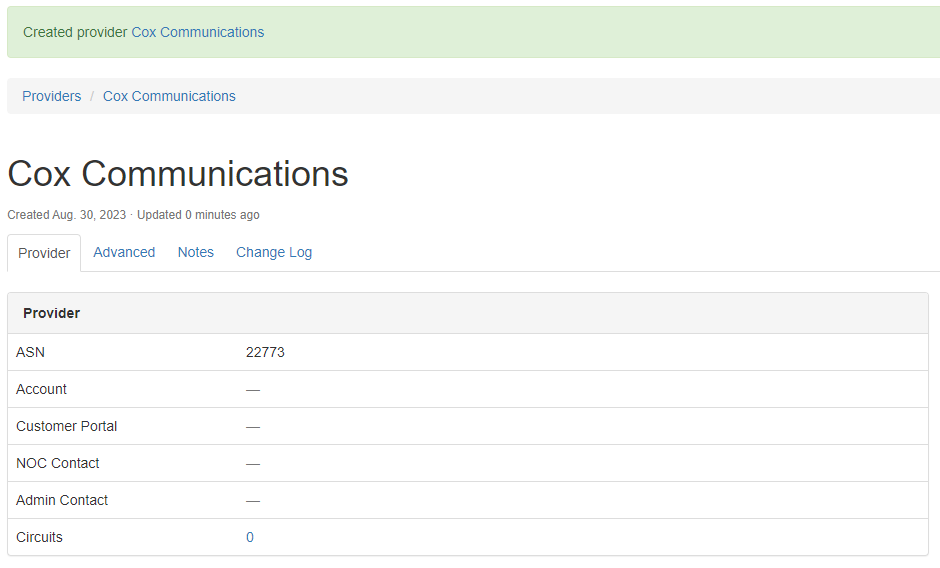
Task: Select the Account row label
Action: click(42, 389)
